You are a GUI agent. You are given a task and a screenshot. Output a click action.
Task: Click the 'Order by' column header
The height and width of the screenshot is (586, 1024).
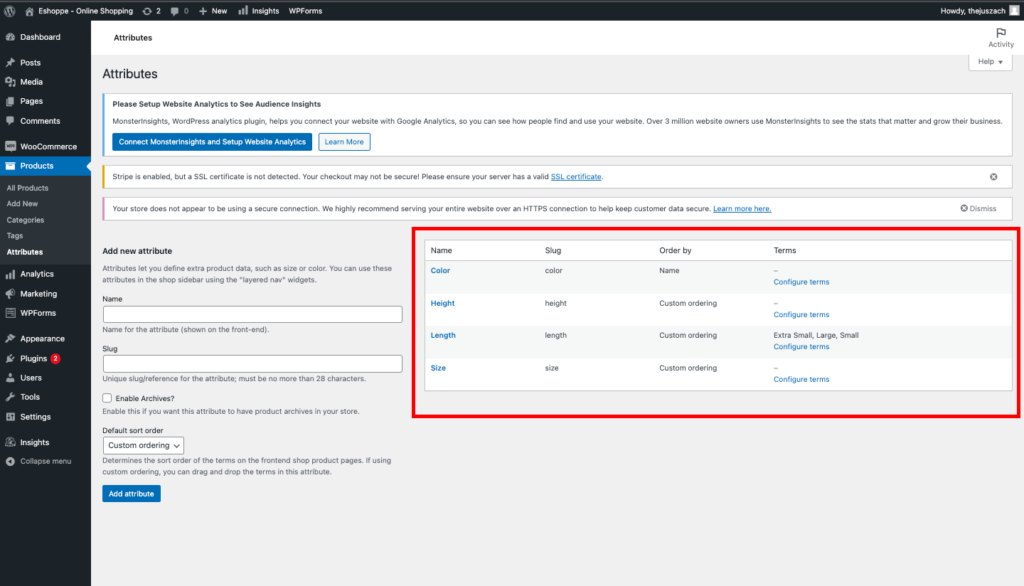coord(675,251)
